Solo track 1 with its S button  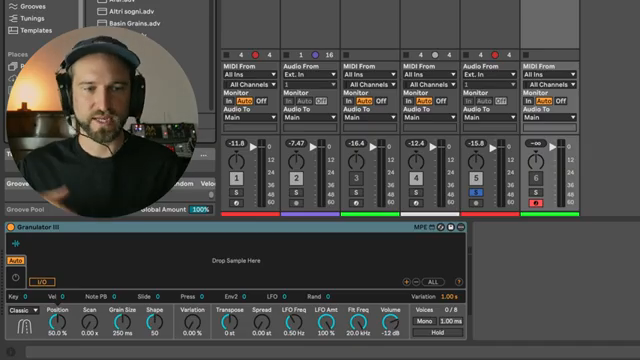point(236,193)
